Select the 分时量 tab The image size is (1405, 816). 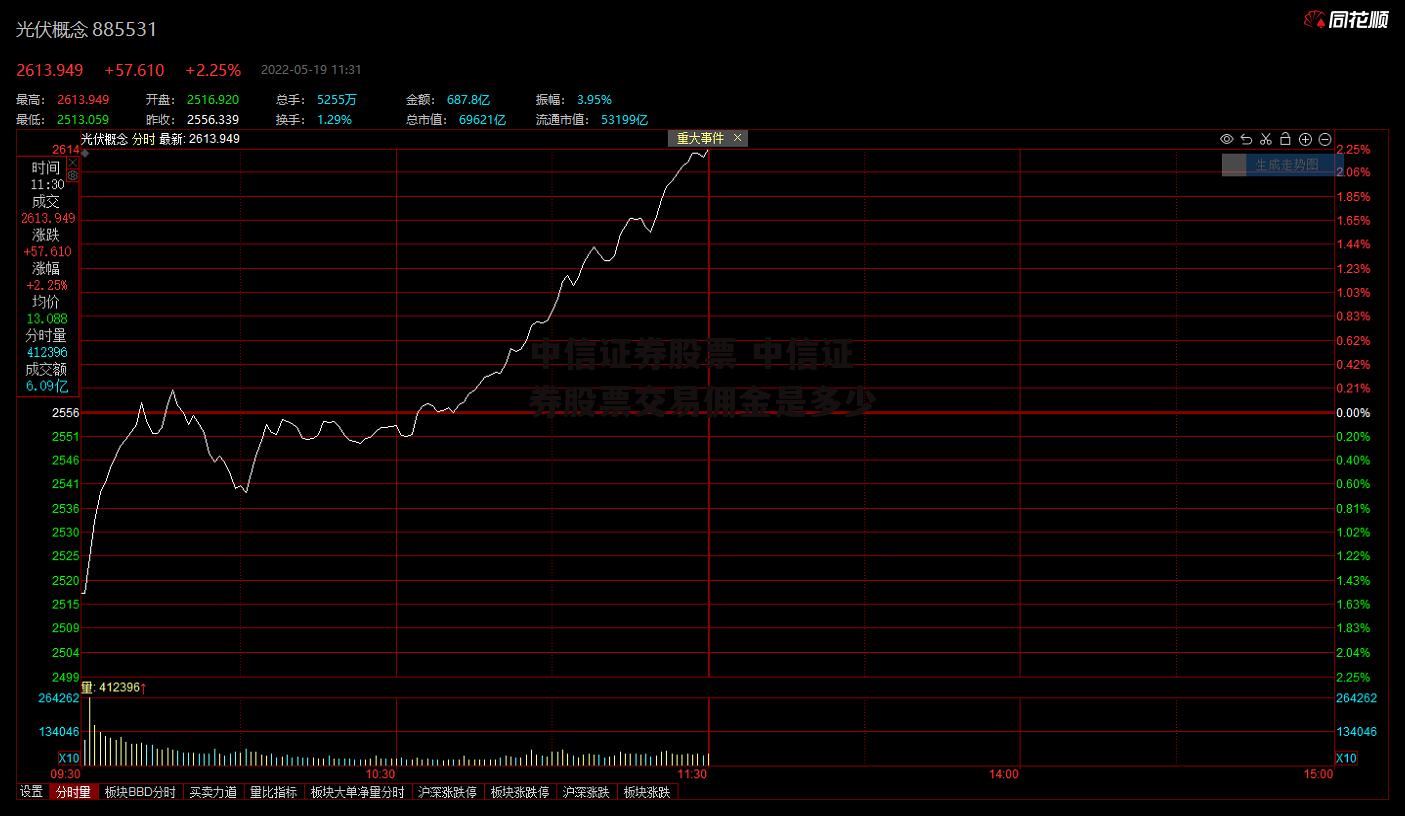pyautogui.click(x=73, y=792)
